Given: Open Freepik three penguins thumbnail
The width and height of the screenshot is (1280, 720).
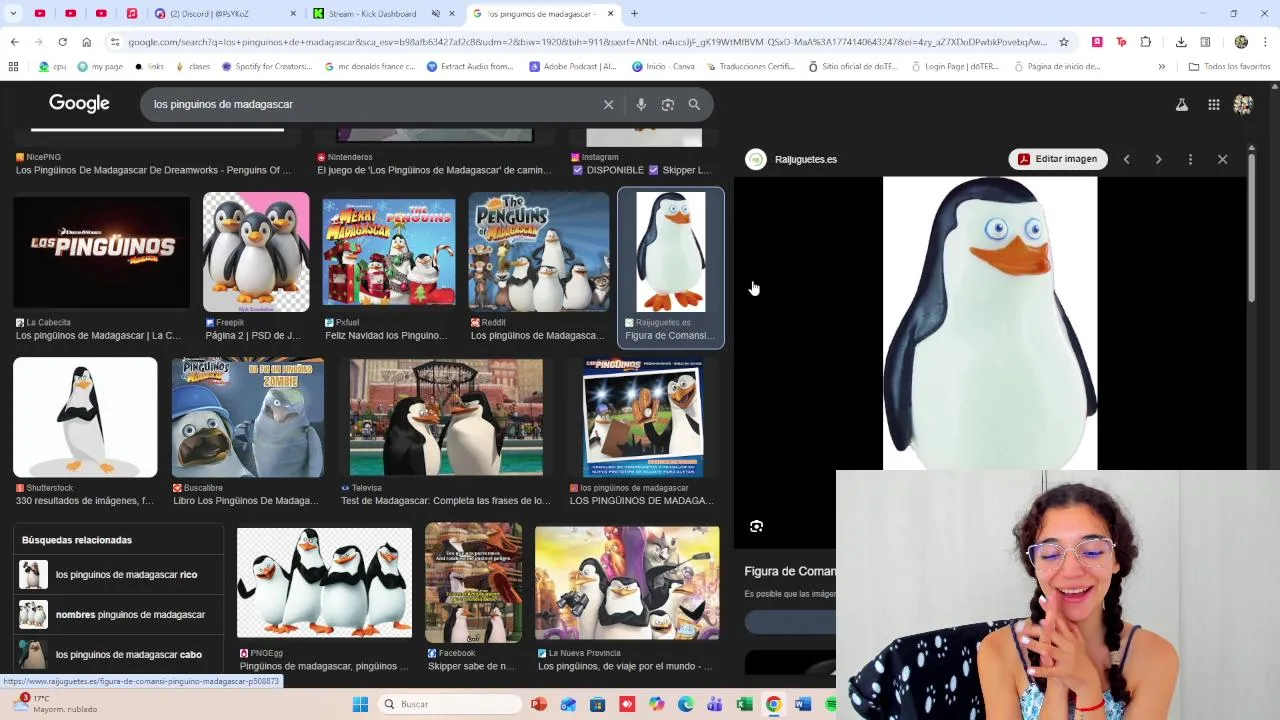Looking at the screenshot, I should click(256, 252).
